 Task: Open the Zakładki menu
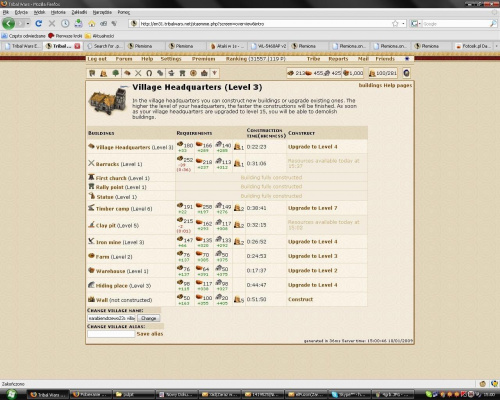click(x=79, y=12)
